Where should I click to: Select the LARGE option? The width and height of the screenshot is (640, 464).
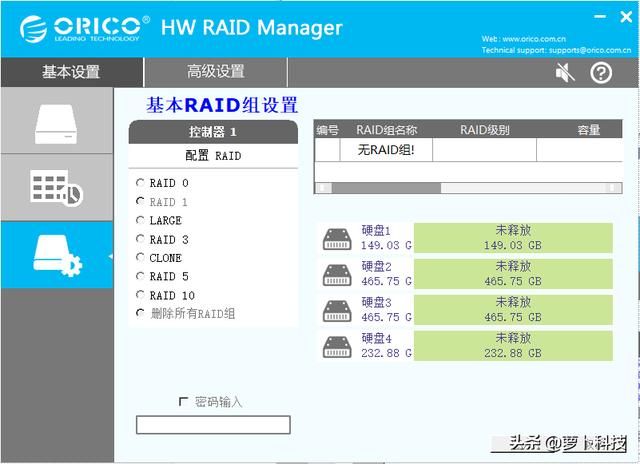point(140,220)
